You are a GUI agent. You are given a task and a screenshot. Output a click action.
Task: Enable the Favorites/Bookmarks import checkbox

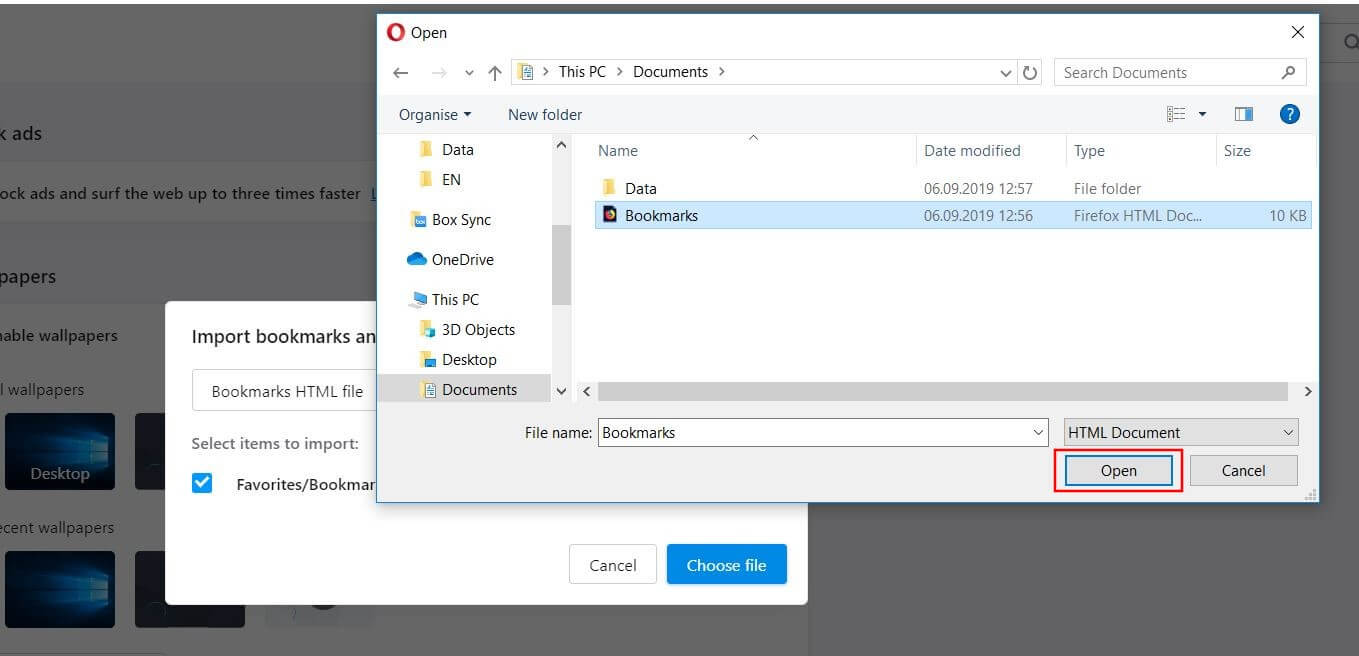(202, 482)
